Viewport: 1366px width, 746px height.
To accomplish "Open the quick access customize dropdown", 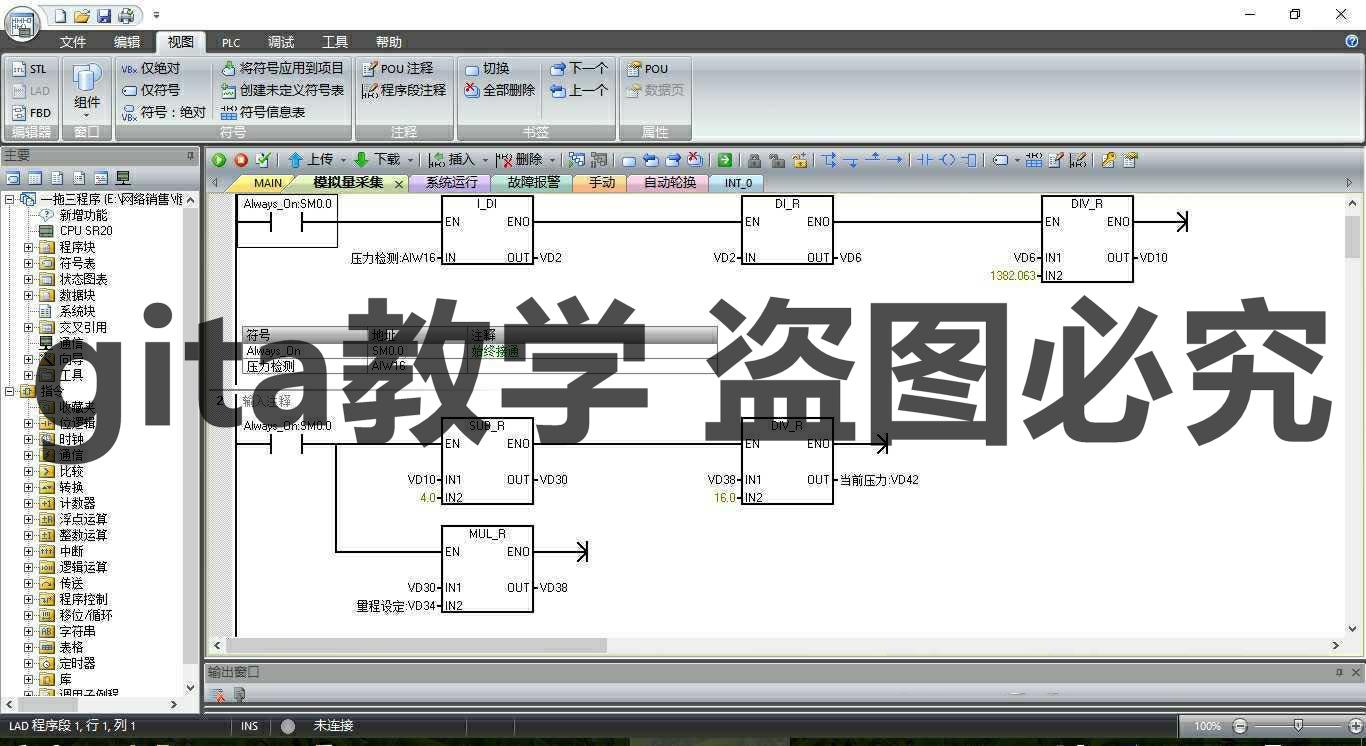I will point(157,15).
